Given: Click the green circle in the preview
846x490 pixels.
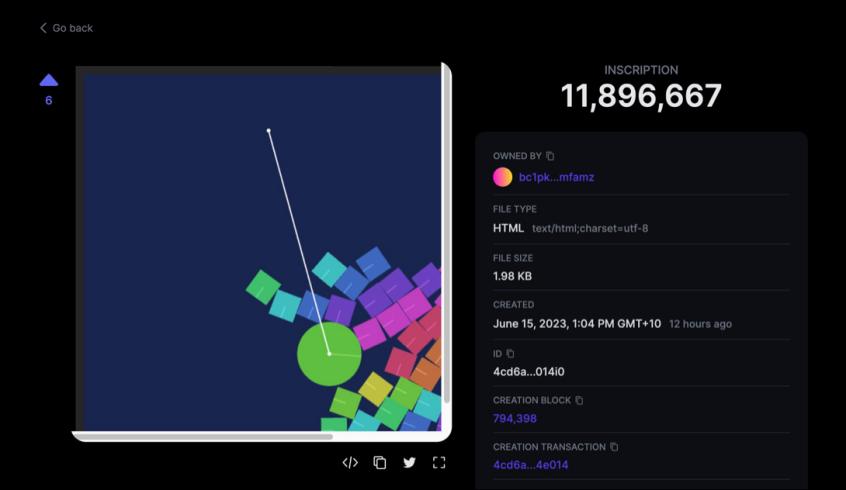Looking at the screenshot, I should click(329, 353).
